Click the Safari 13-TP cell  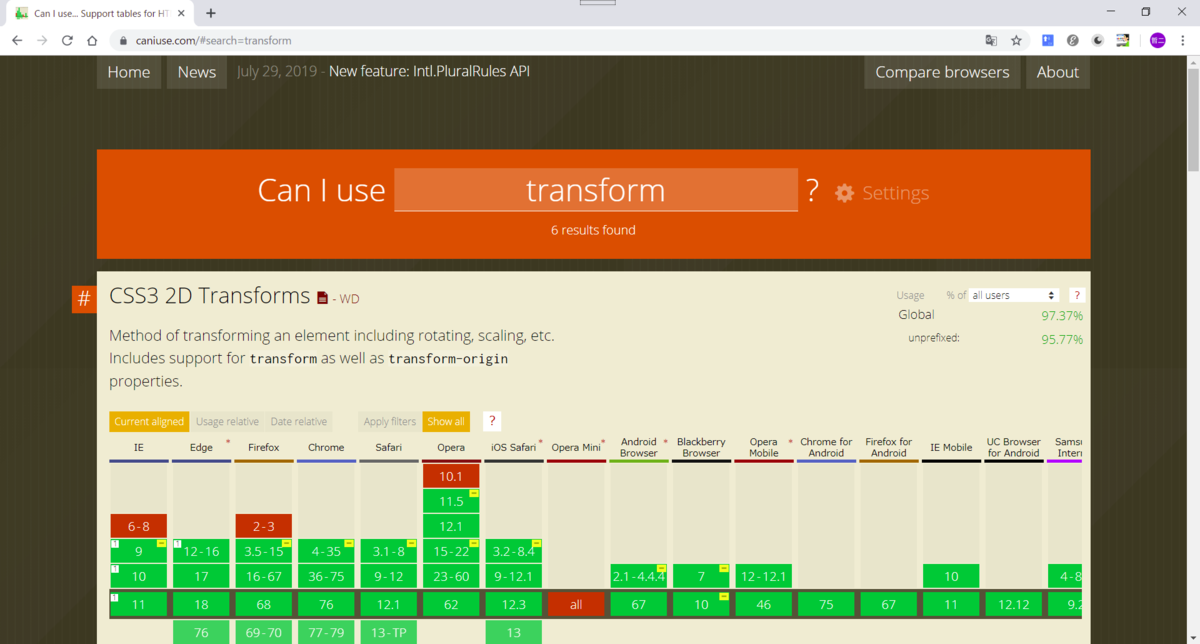point(389,632)
